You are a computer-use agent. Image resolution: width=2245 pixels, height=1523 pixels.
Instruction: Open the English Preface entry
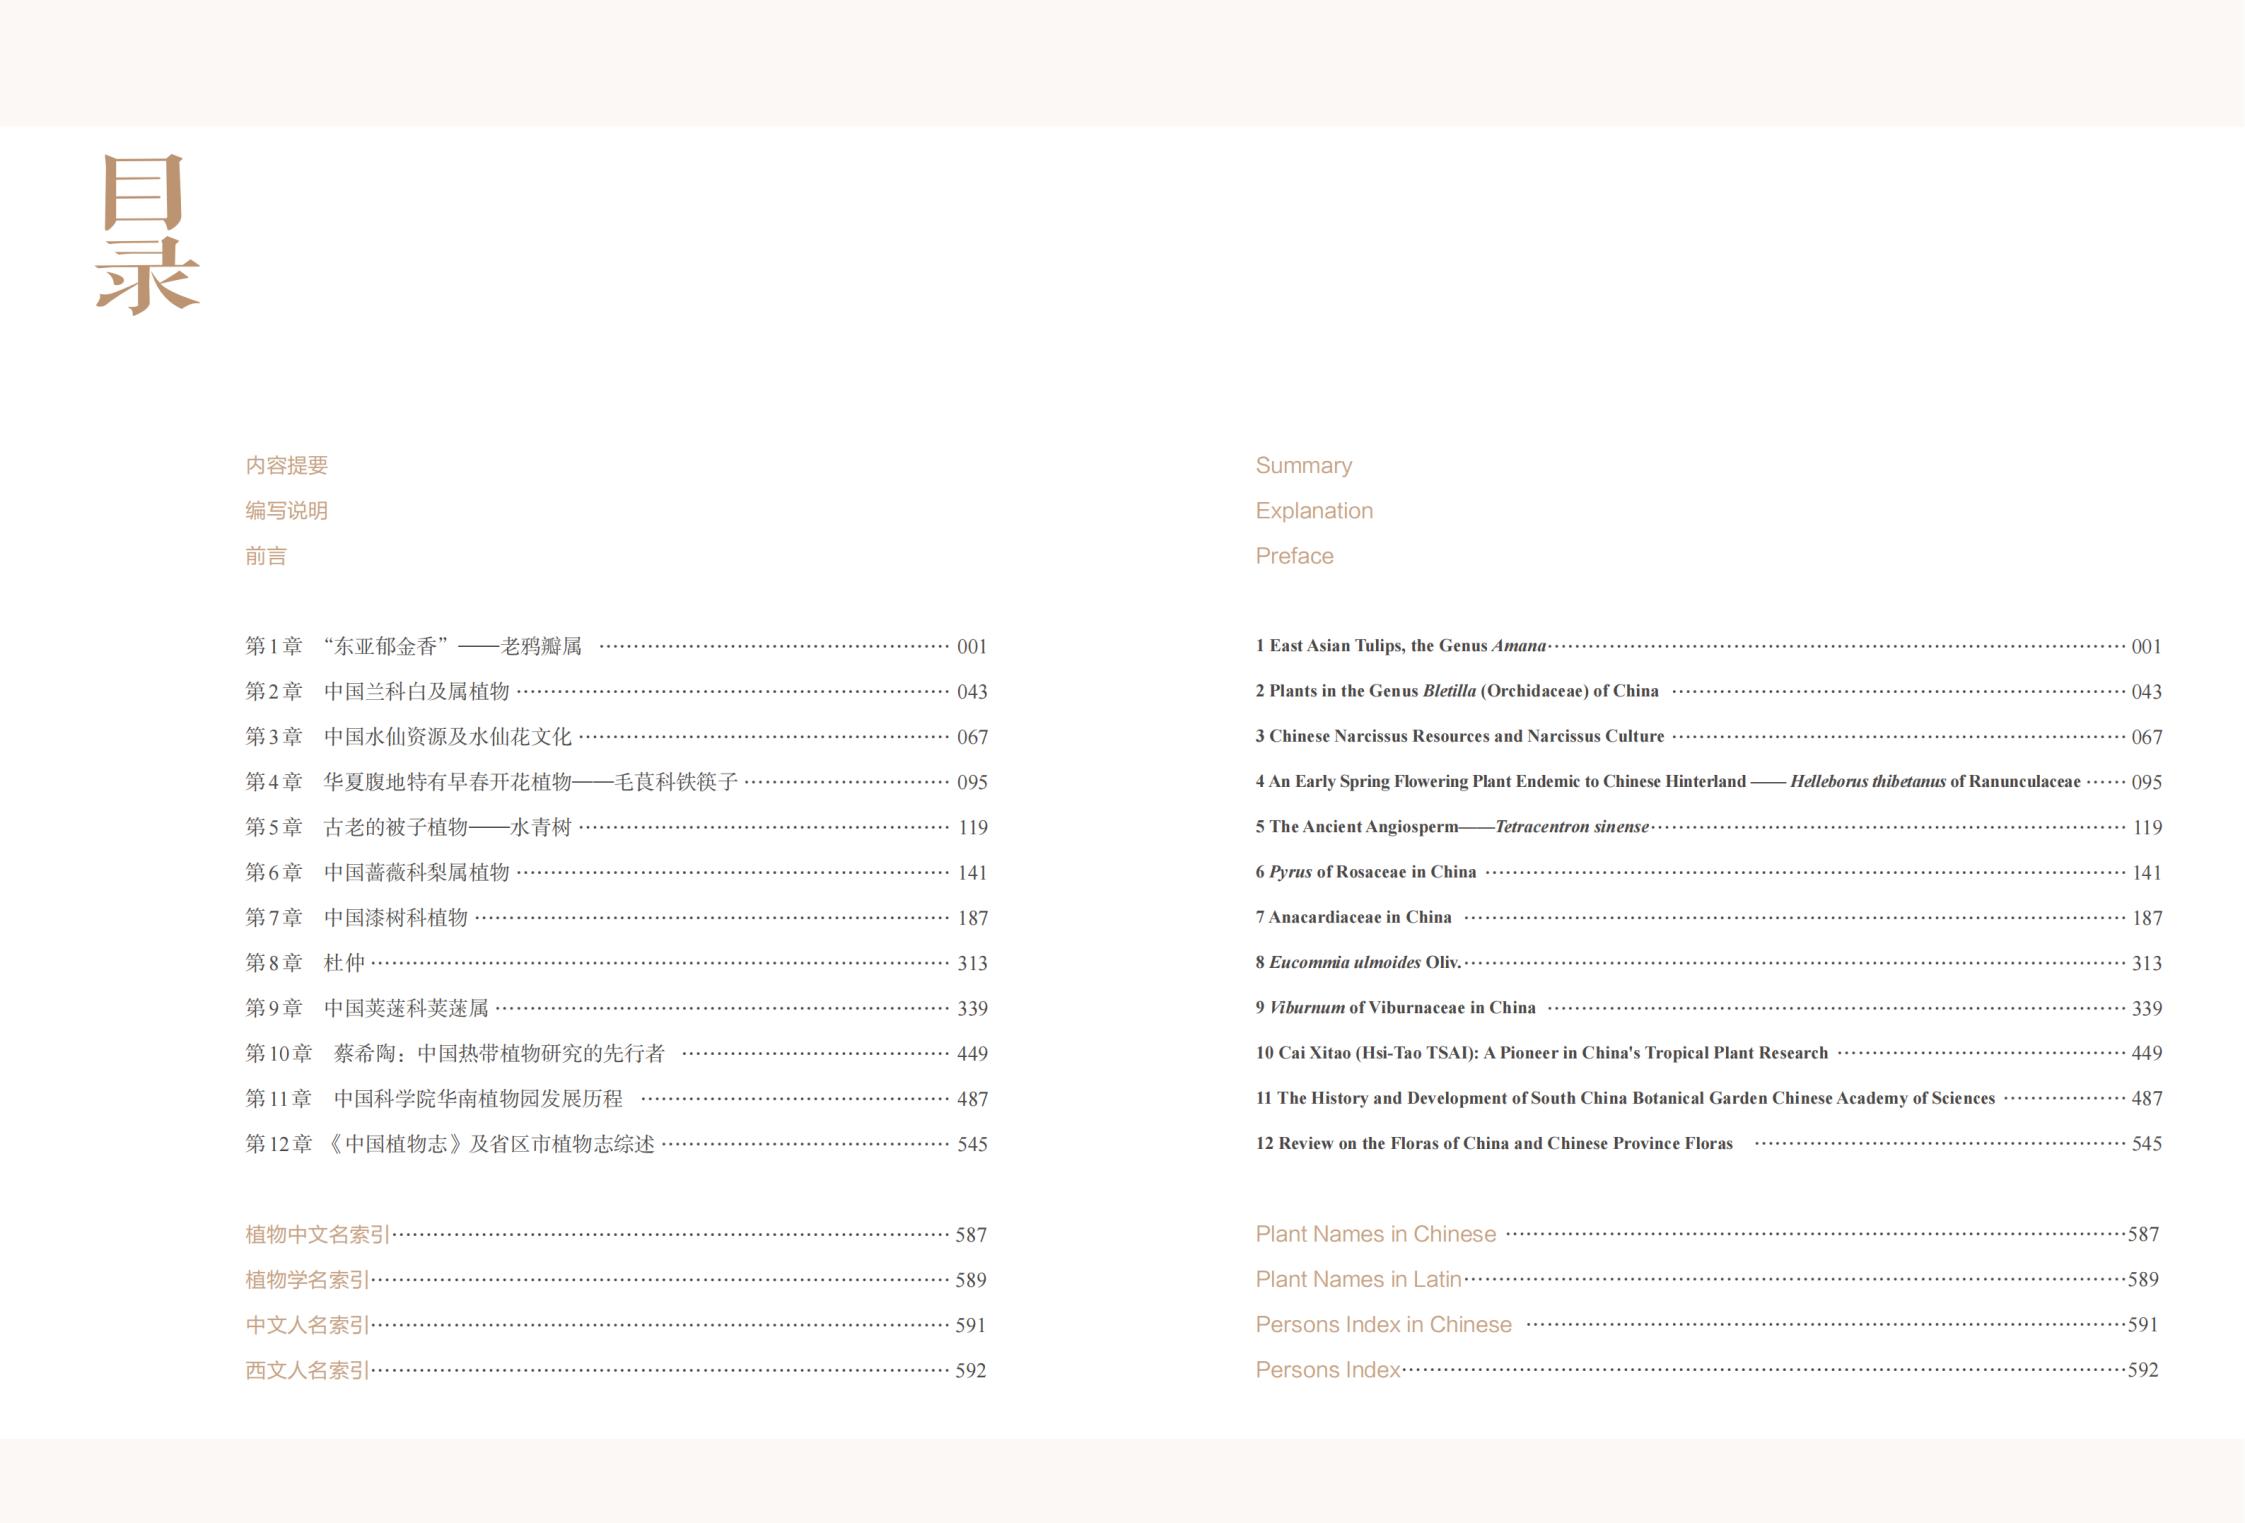1294,556
